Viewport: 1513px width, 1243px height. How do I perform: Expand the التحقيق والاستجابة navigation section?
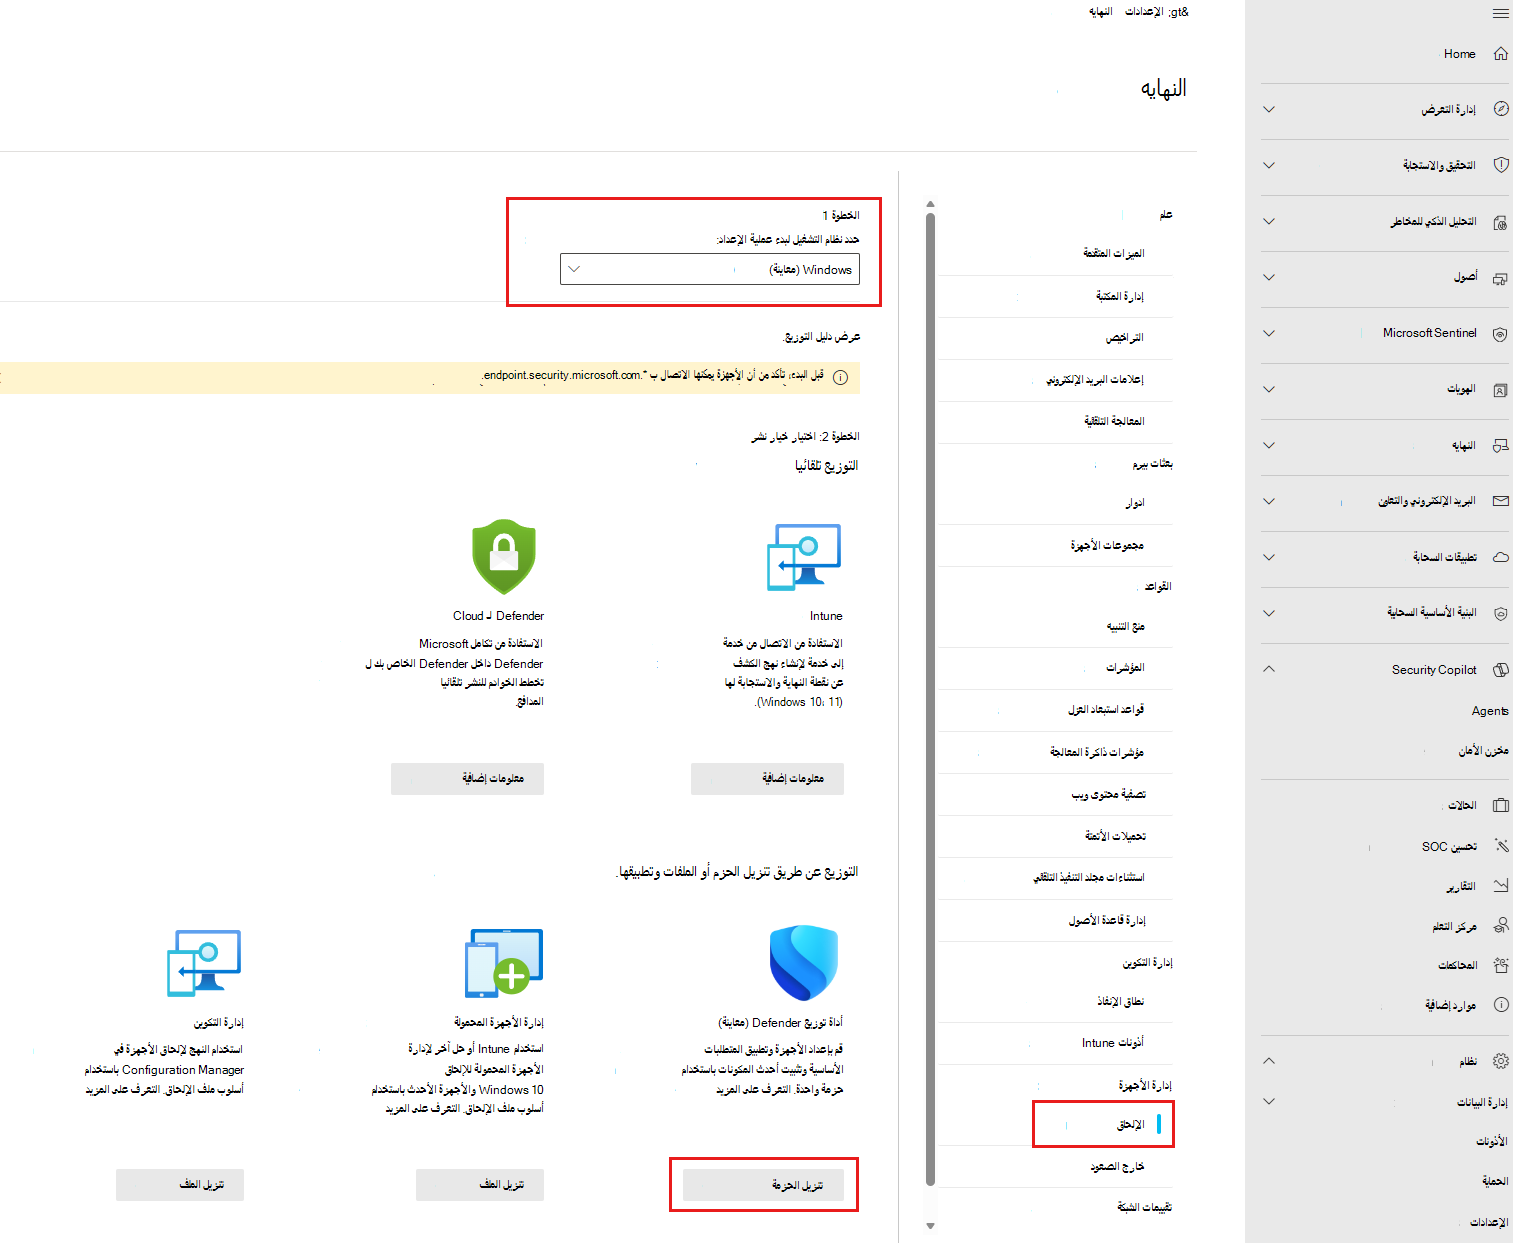1269,165
